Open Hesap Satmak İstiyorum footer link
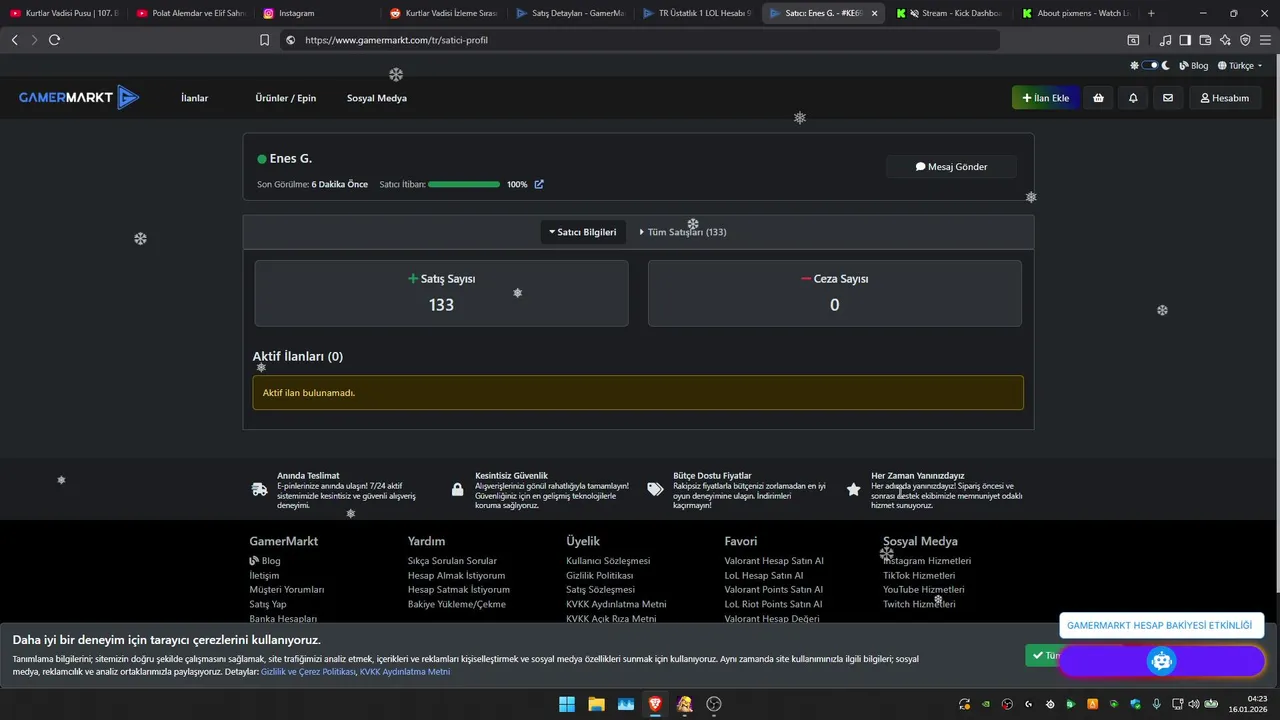Screen dimensions: 1280x720 click(x=459, y=590)
